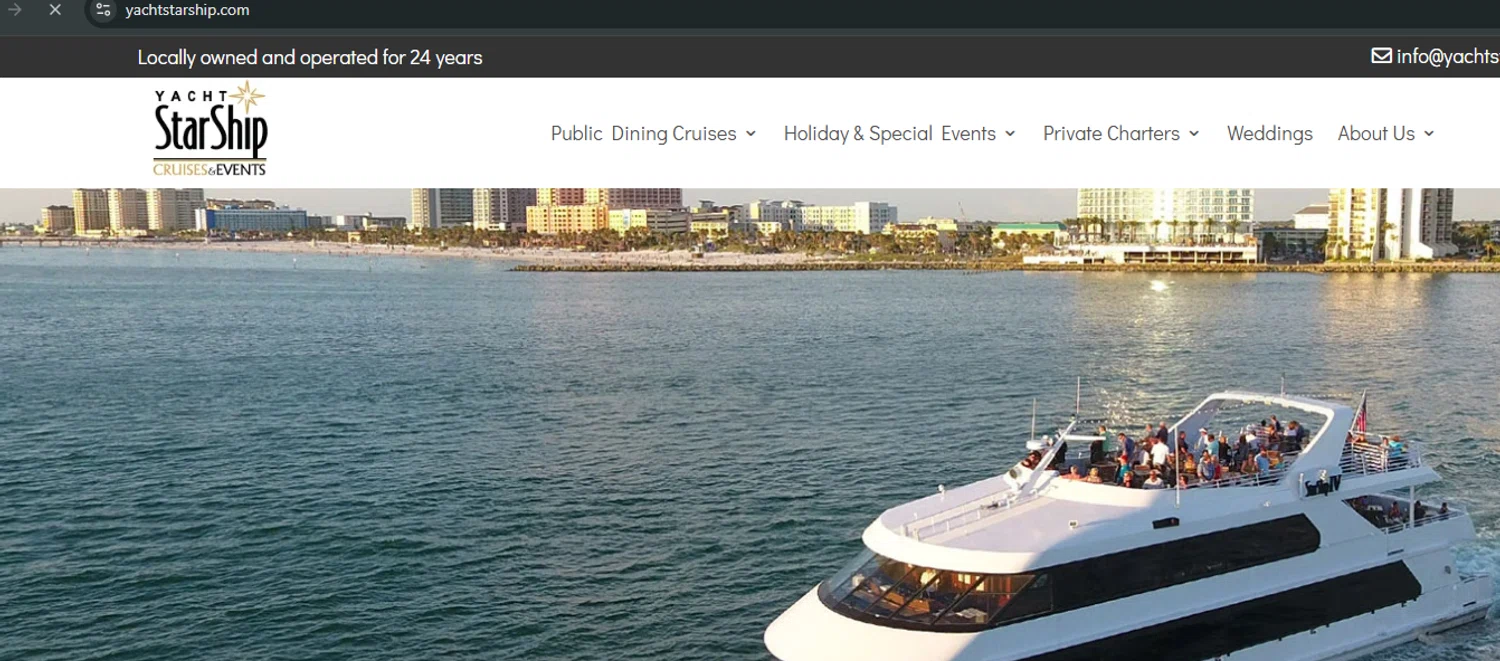Viewport: 1500px width, 661px height.
Task: Expand Holiday & Special Events chevron
Action: click(x=1010, y=134)
